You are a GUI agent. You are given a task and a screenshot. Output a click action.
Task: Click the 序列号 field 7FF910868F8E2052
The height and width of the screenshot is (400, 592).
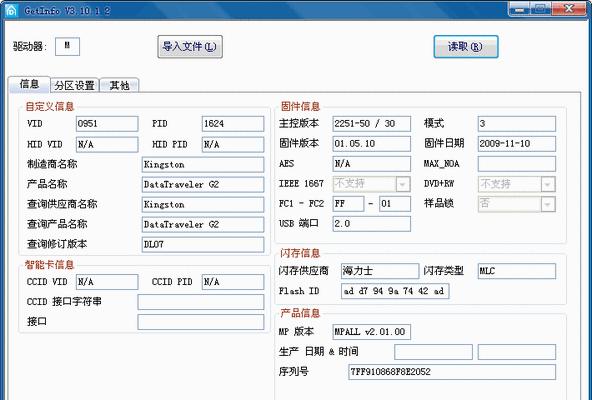click(x=452, y=372)
